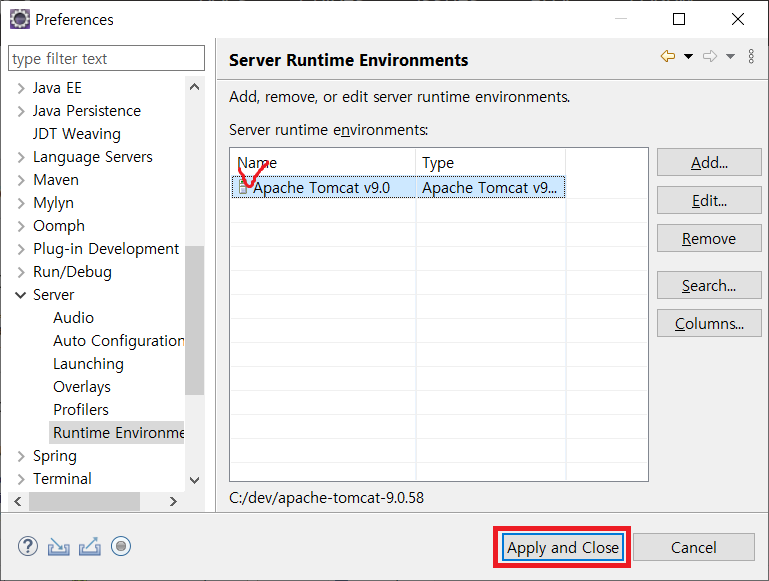The width and height of the screenshot is (769, 581).
Task: Click the type filter text field
Action: click(106, 58)
